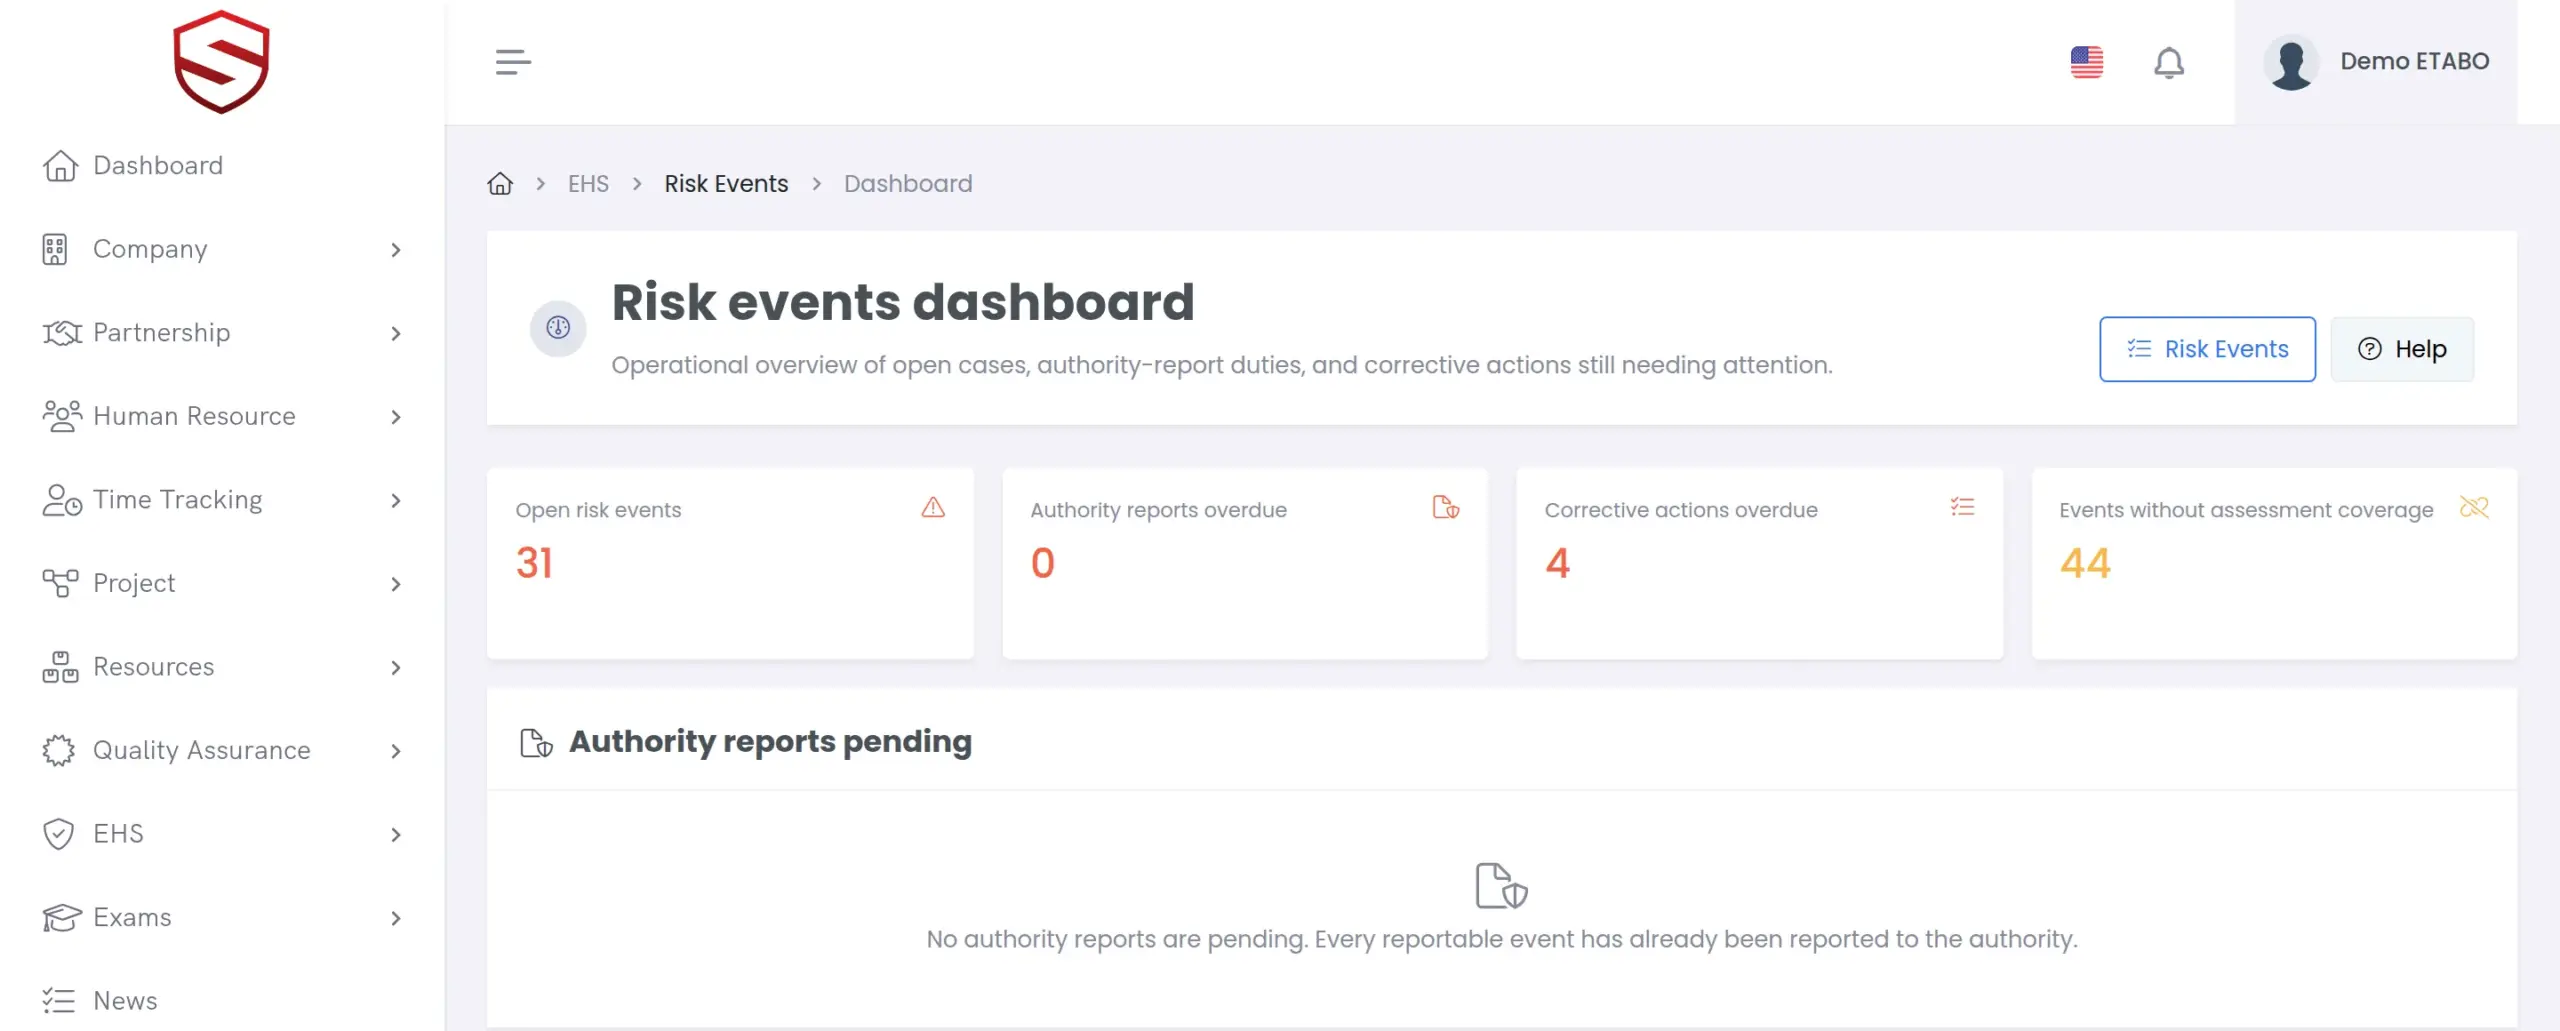Expand the Project submenu chevron
The width and height of the screenshot is (2560, 1031).
point(396,584)
